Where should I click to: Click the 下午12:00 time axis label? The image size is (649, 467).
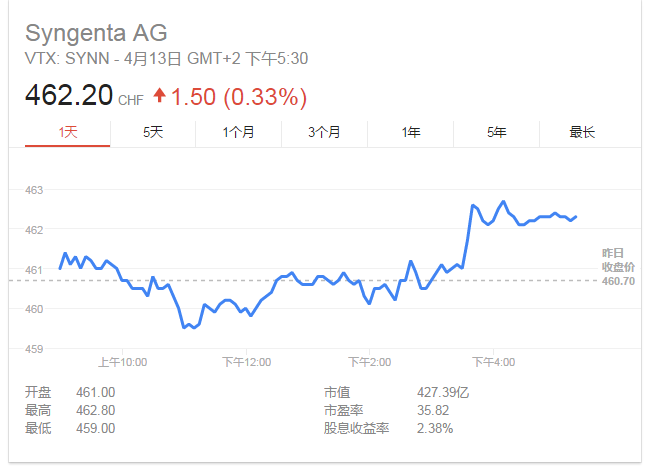[x=247, y=362]
